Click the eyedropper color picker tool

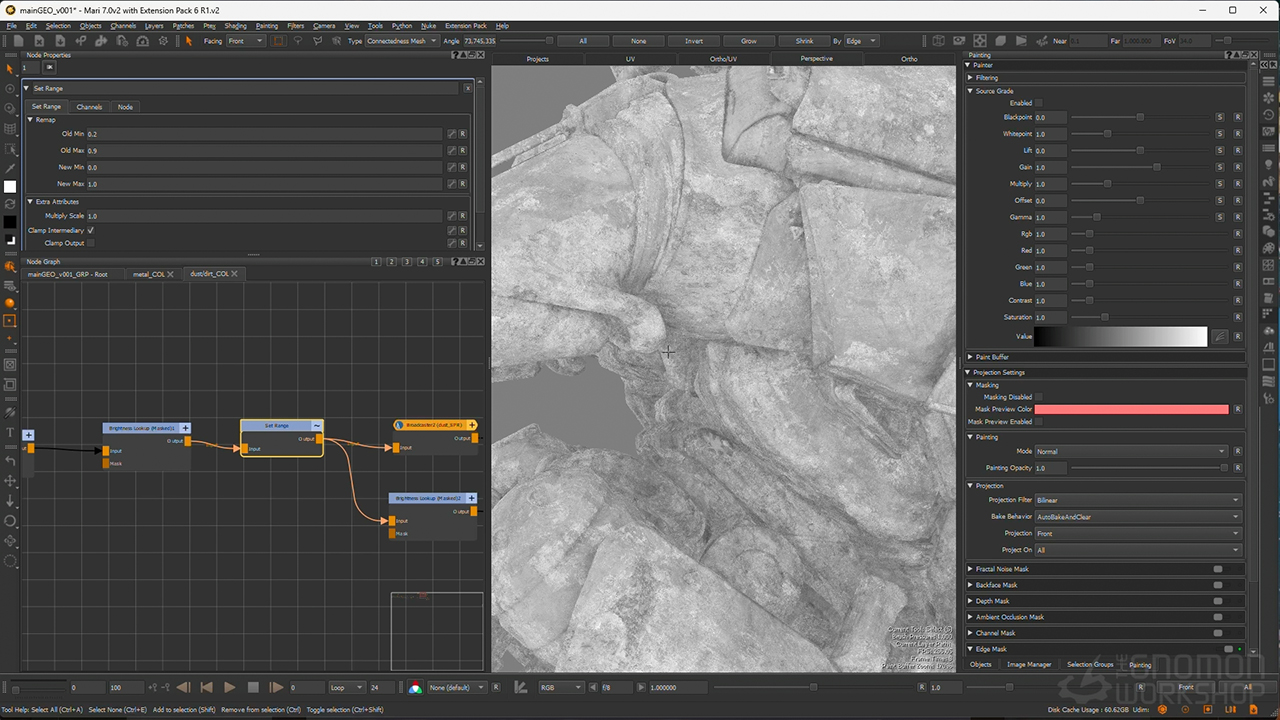pyautogui.click(x=10, y=167)
